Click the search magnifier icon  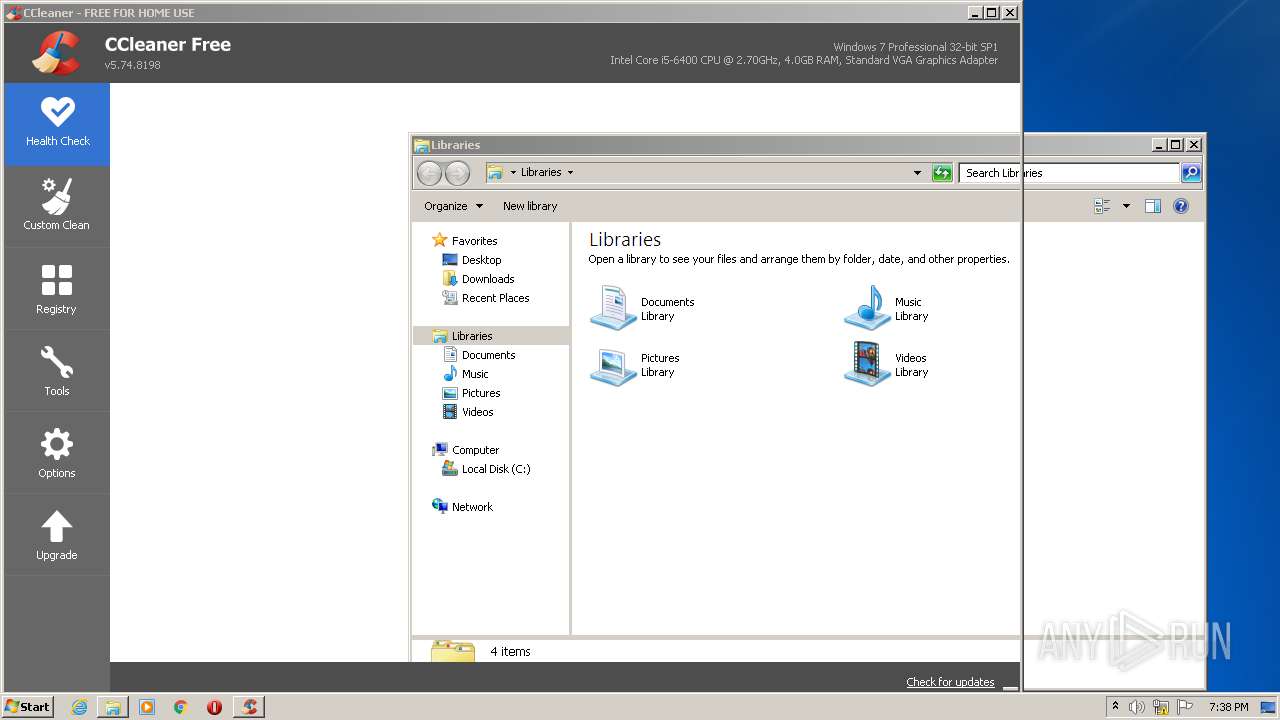pyautogui.click(x=1191, y=173)
